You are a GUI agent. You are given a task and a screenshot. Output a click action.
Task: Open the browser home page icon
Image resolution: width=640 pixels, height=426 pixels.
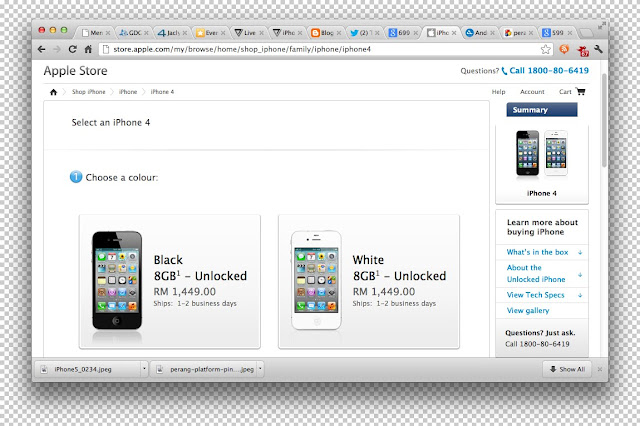(x=88, y=49)
